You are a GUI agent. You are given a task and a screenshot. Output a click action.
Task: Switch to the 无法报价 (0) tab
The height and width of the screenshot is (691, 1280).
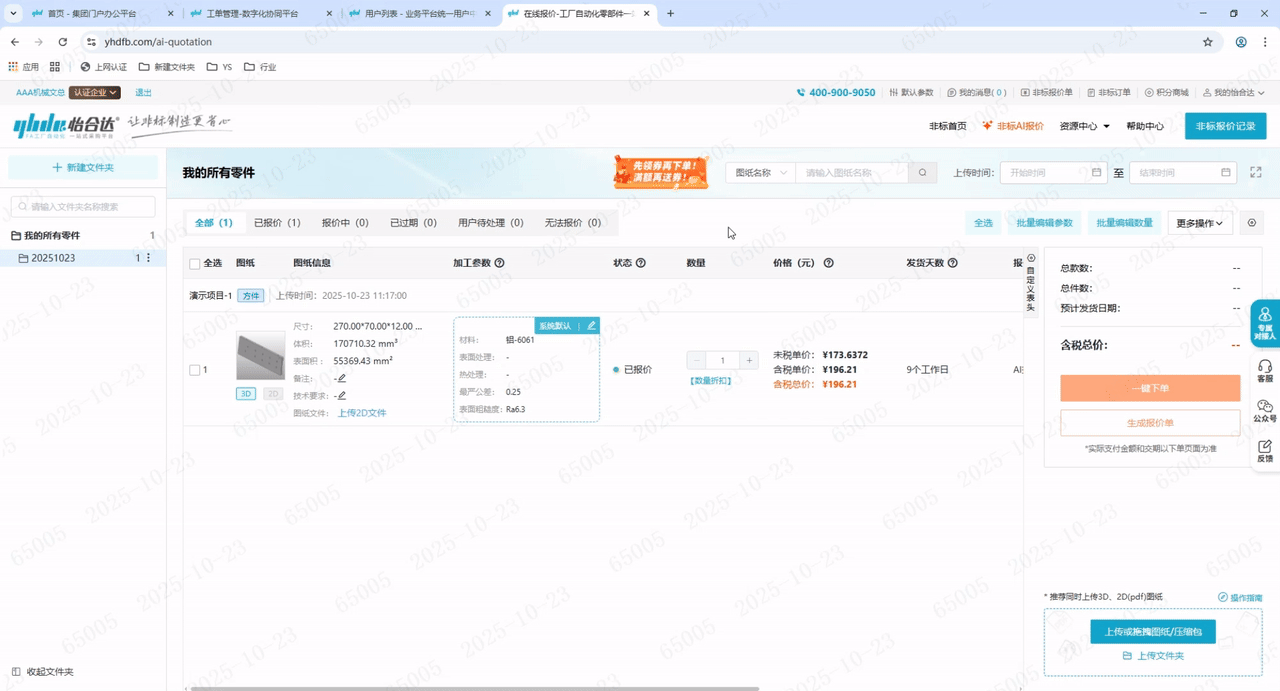(572, 223)
